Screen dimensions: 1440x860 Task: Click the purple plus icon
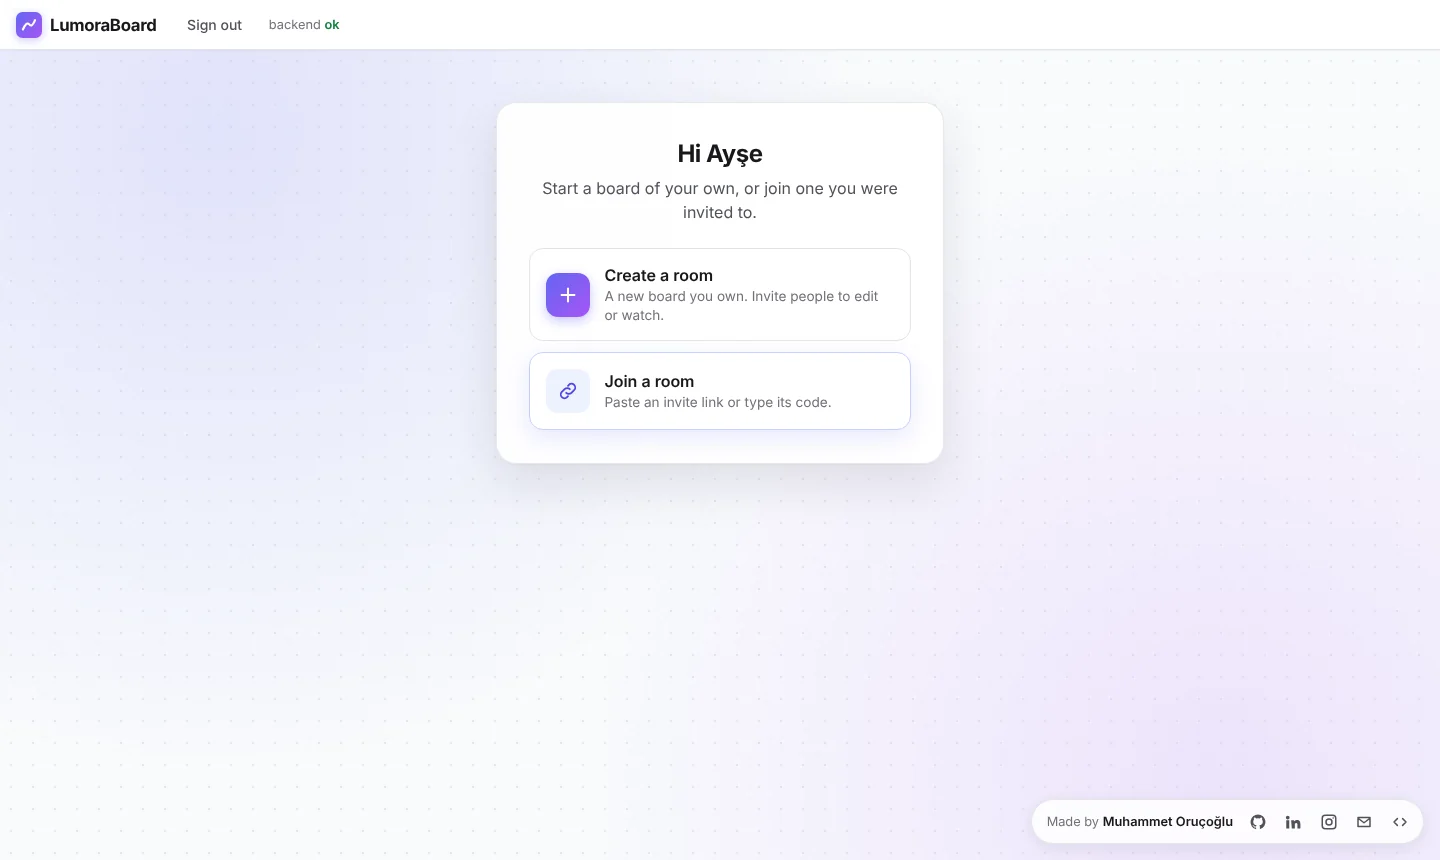568,295
